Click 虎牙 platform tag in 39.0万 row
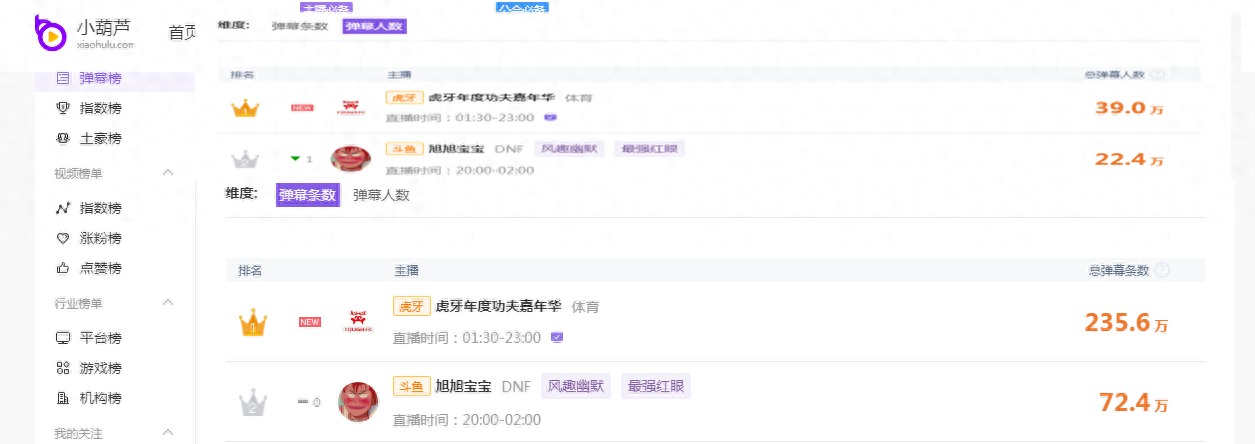The image size is (1255, 444). click(404, 97)
